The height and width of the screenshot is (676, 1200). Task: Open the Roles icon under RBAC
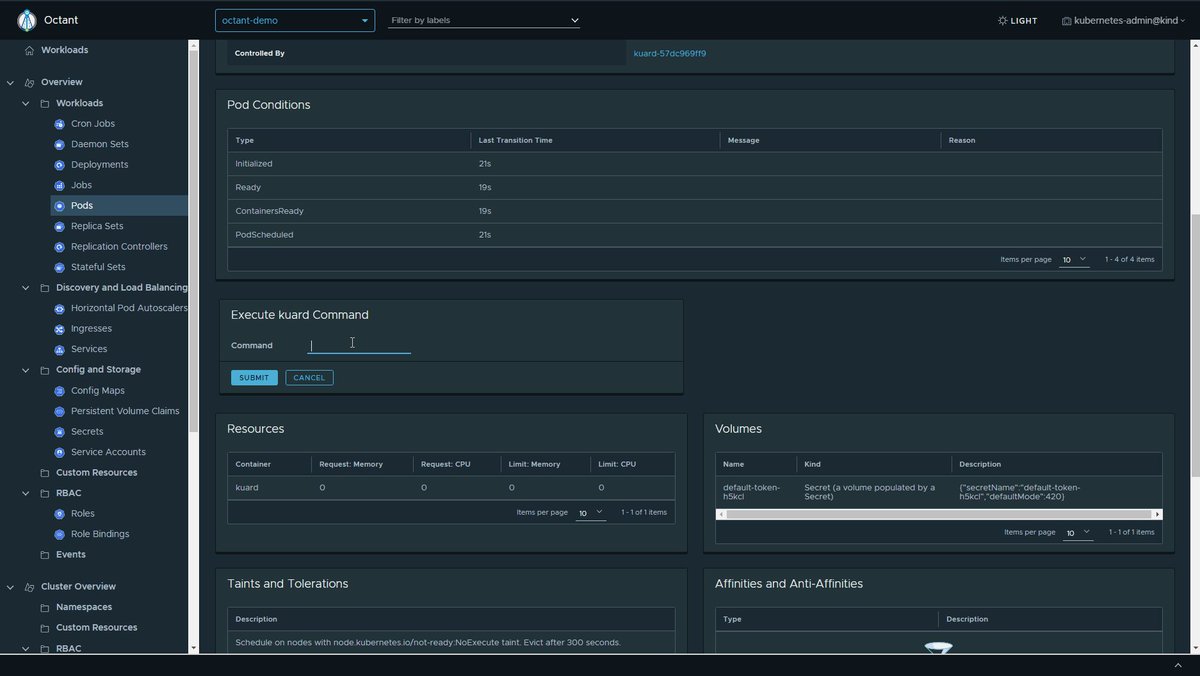(60, 514)
